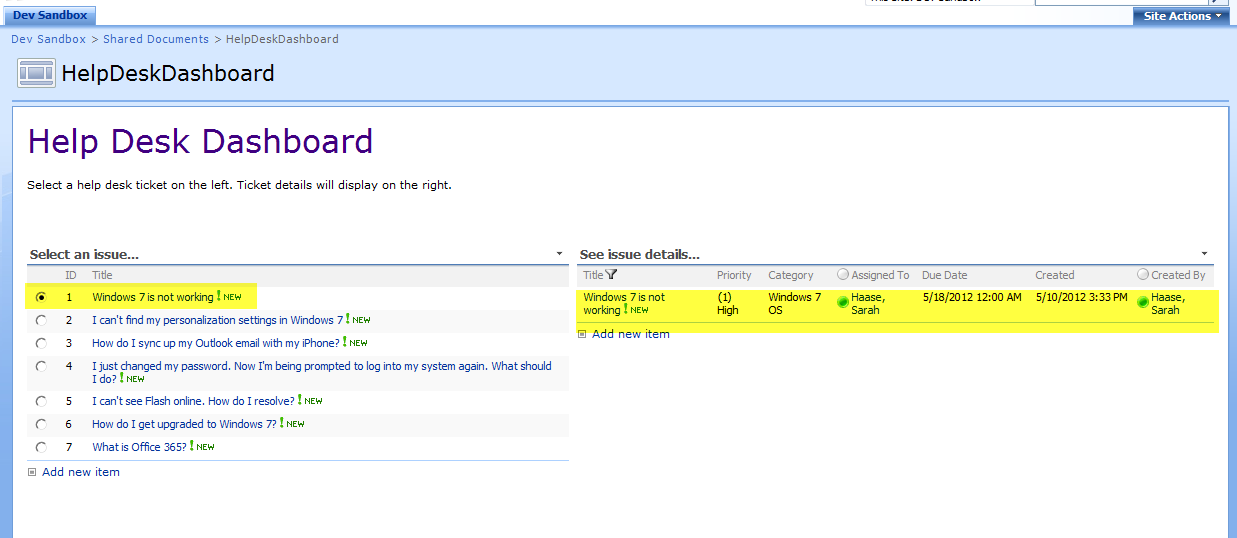1237x538 pixels.
Task: Select radio button for issue 2
Action: pos(41,320)
